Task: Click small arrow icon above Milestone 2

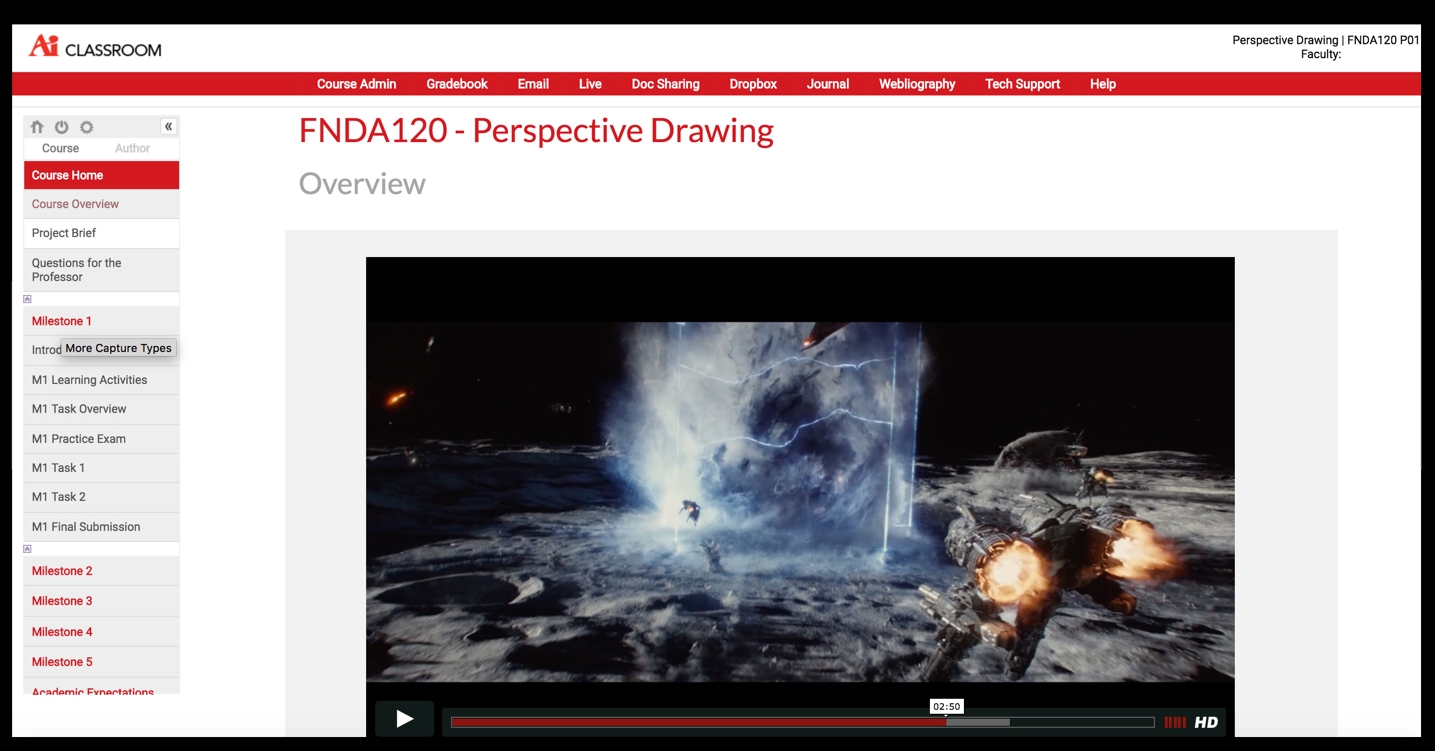Action: 27,549
